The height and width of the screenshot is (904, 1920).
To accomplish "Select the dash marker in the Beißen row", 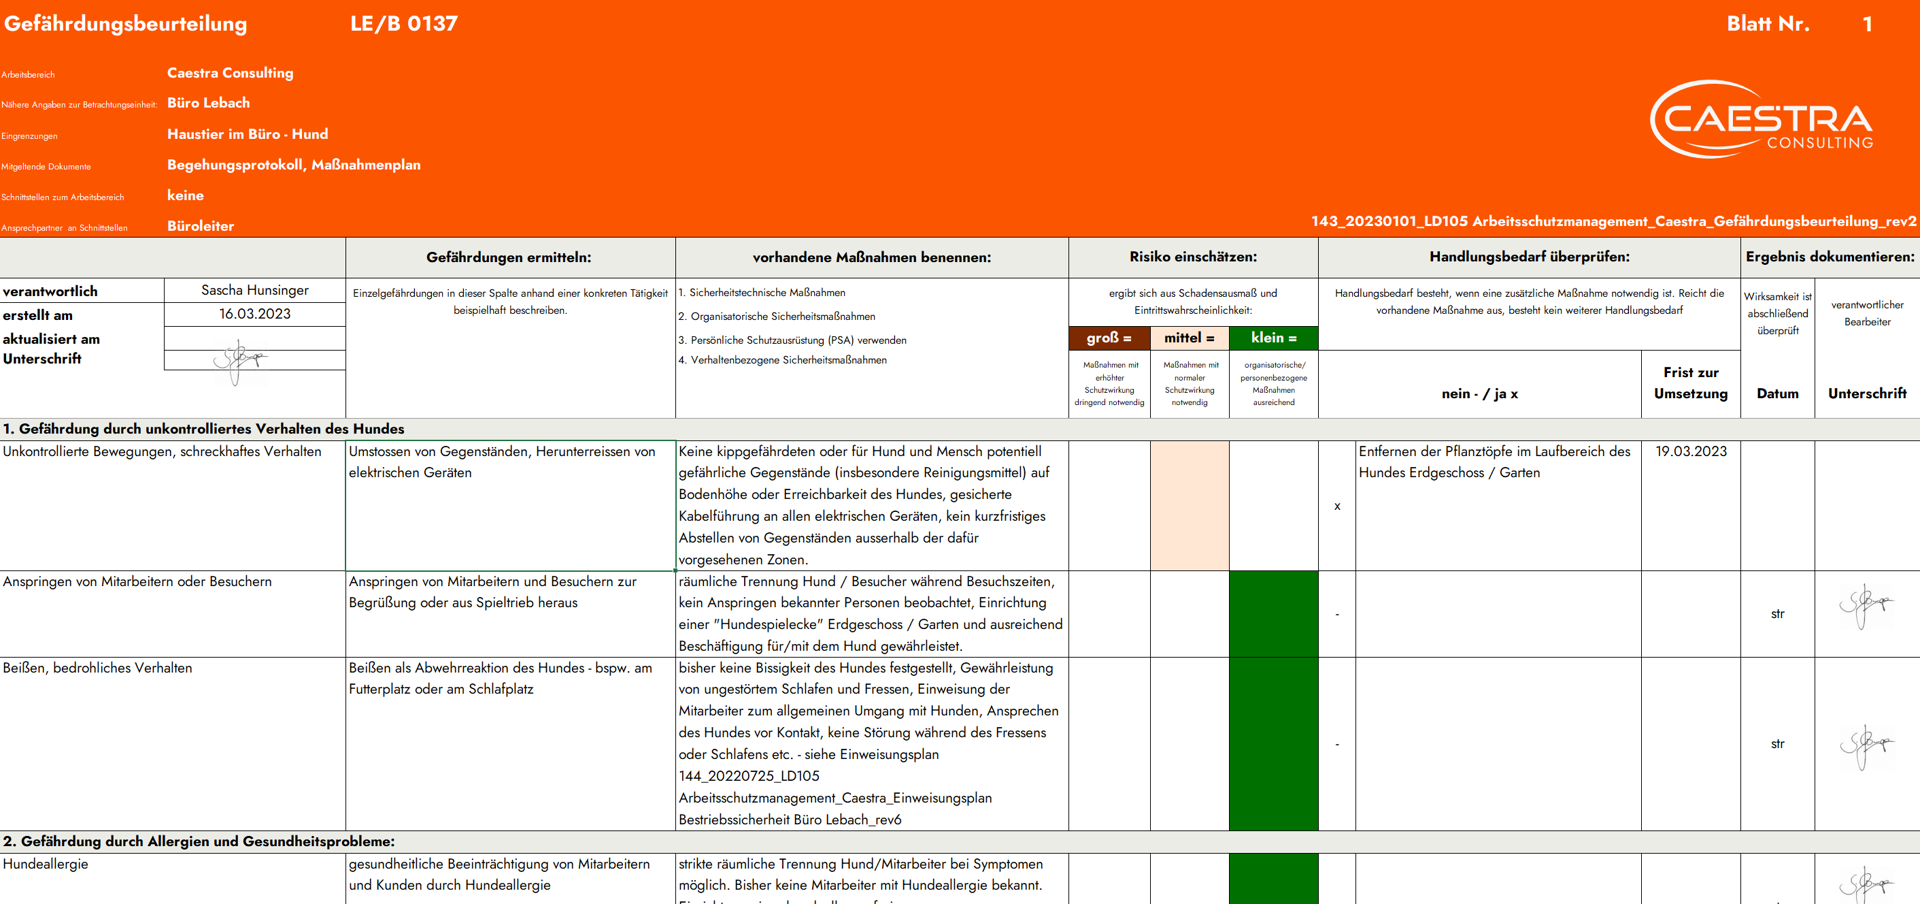I will click(x=1337, y=744).
